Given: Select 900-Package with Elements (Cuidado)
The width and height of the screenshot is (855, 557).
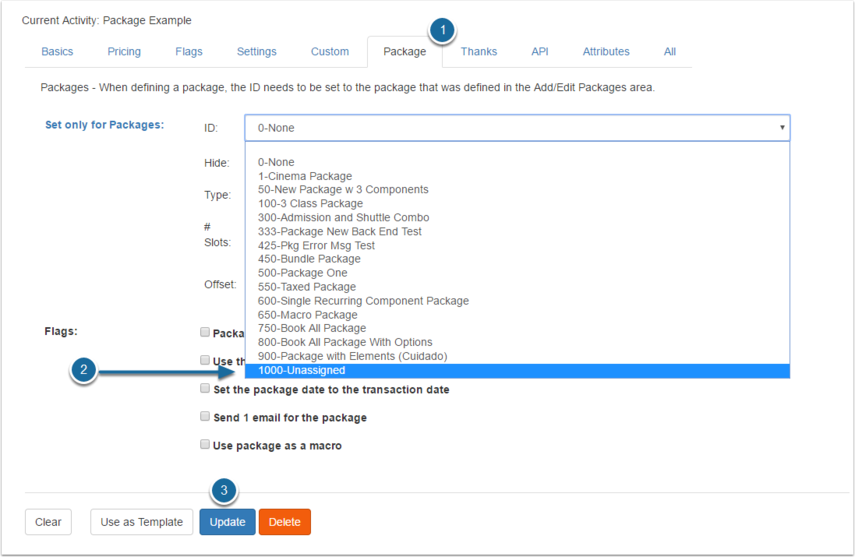Looking at the screenshot, I should (517, 356).
